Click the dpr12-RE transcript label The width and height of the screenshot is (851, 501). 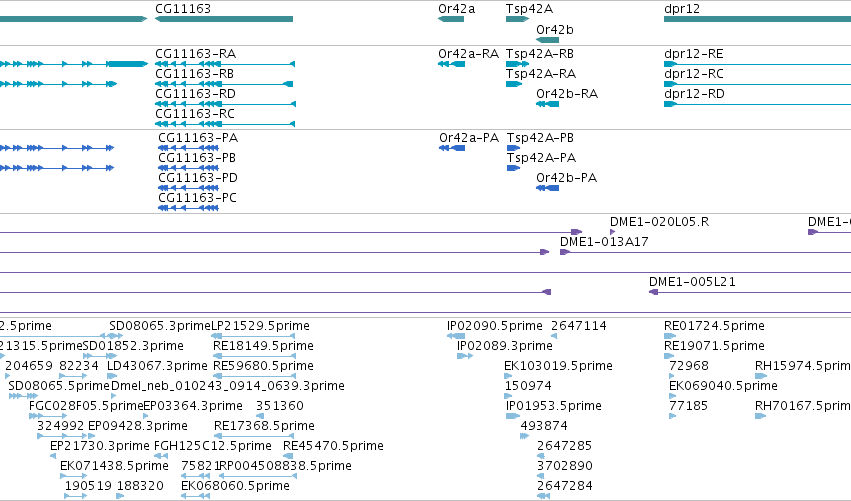pyautogui.click(x=694, y=54)
